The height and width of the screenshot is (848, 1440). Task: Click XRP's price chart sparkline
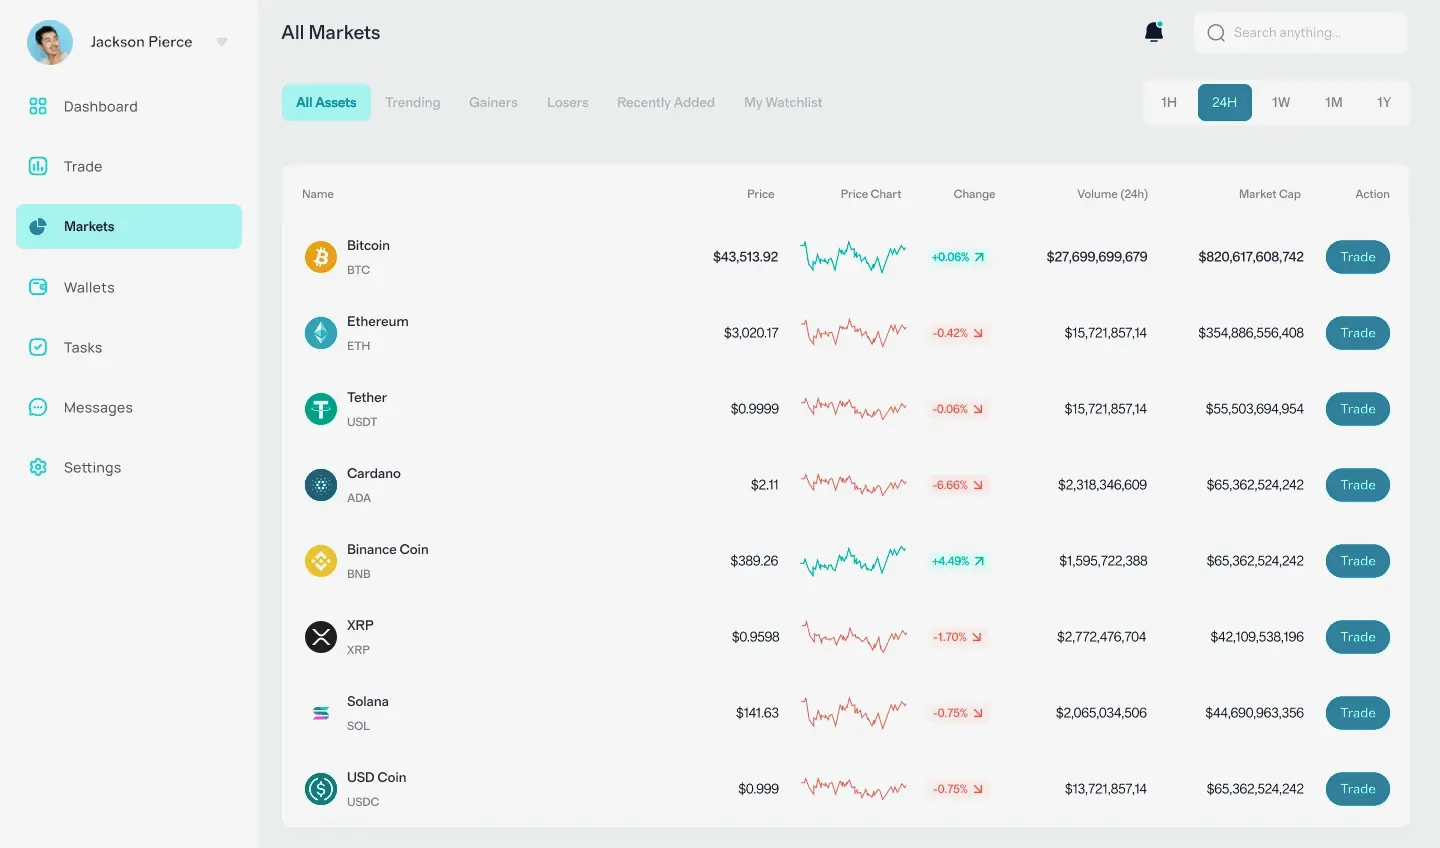[x=854, y=637]
